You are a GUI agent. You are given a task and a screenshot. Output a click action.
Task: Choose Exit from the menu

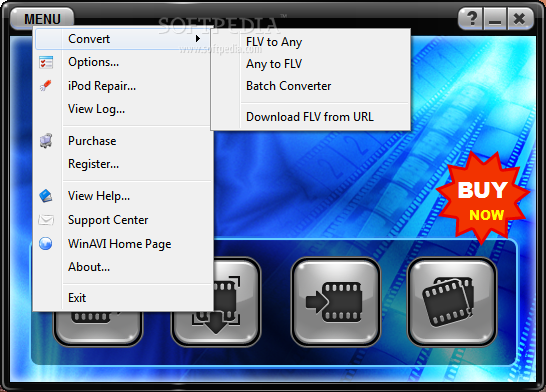(123, 298)
